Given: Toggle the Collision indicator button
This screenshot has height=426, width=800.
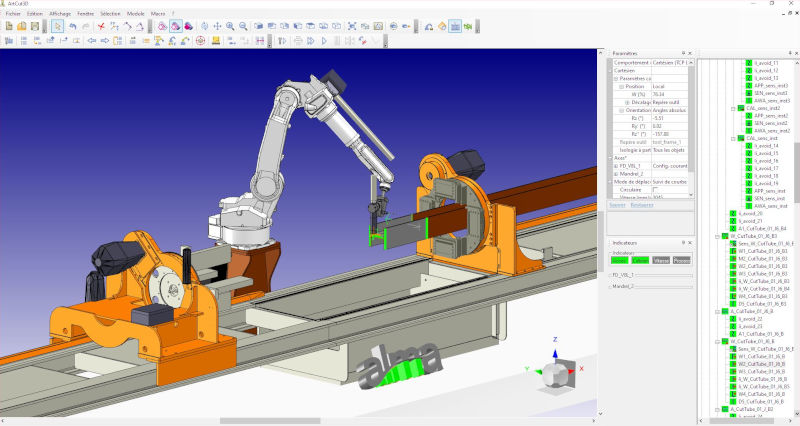Looking at the screenshot, I should (x=639, y=260).
